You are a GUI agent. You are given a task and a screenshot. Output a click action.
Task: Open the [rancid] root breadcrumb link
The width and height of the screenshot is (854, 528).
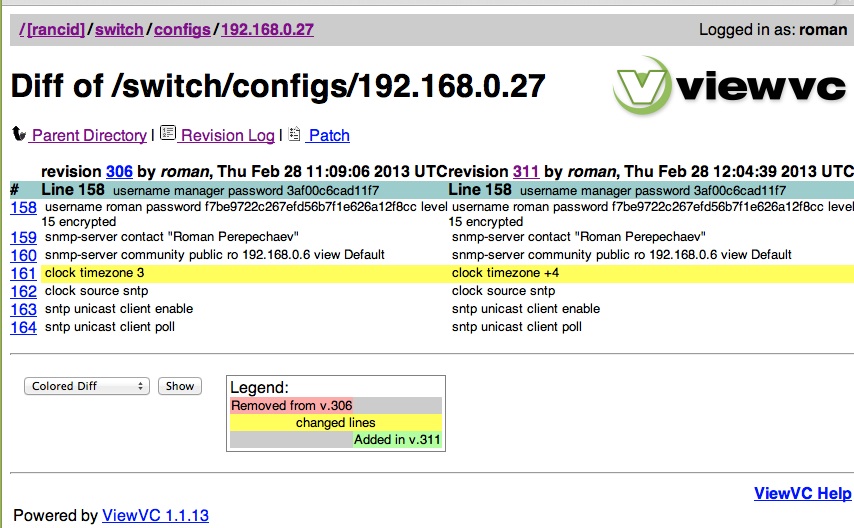point(56,30)
